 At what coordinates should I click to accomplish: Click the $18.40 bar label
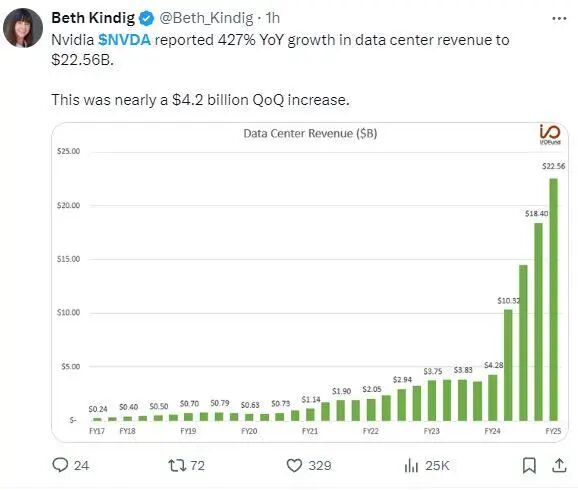click(x=536, y=213)
